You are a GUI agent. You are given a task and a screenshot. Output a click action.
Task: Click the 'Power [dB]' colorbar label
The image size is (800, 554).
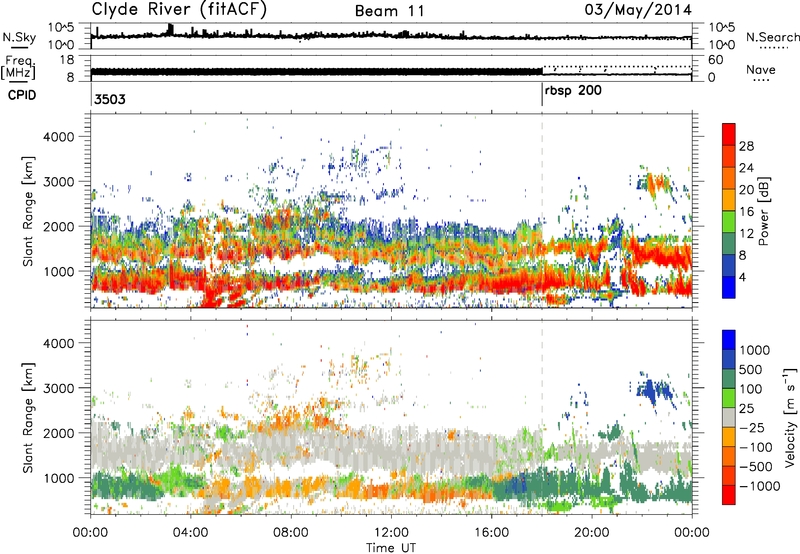763,211
